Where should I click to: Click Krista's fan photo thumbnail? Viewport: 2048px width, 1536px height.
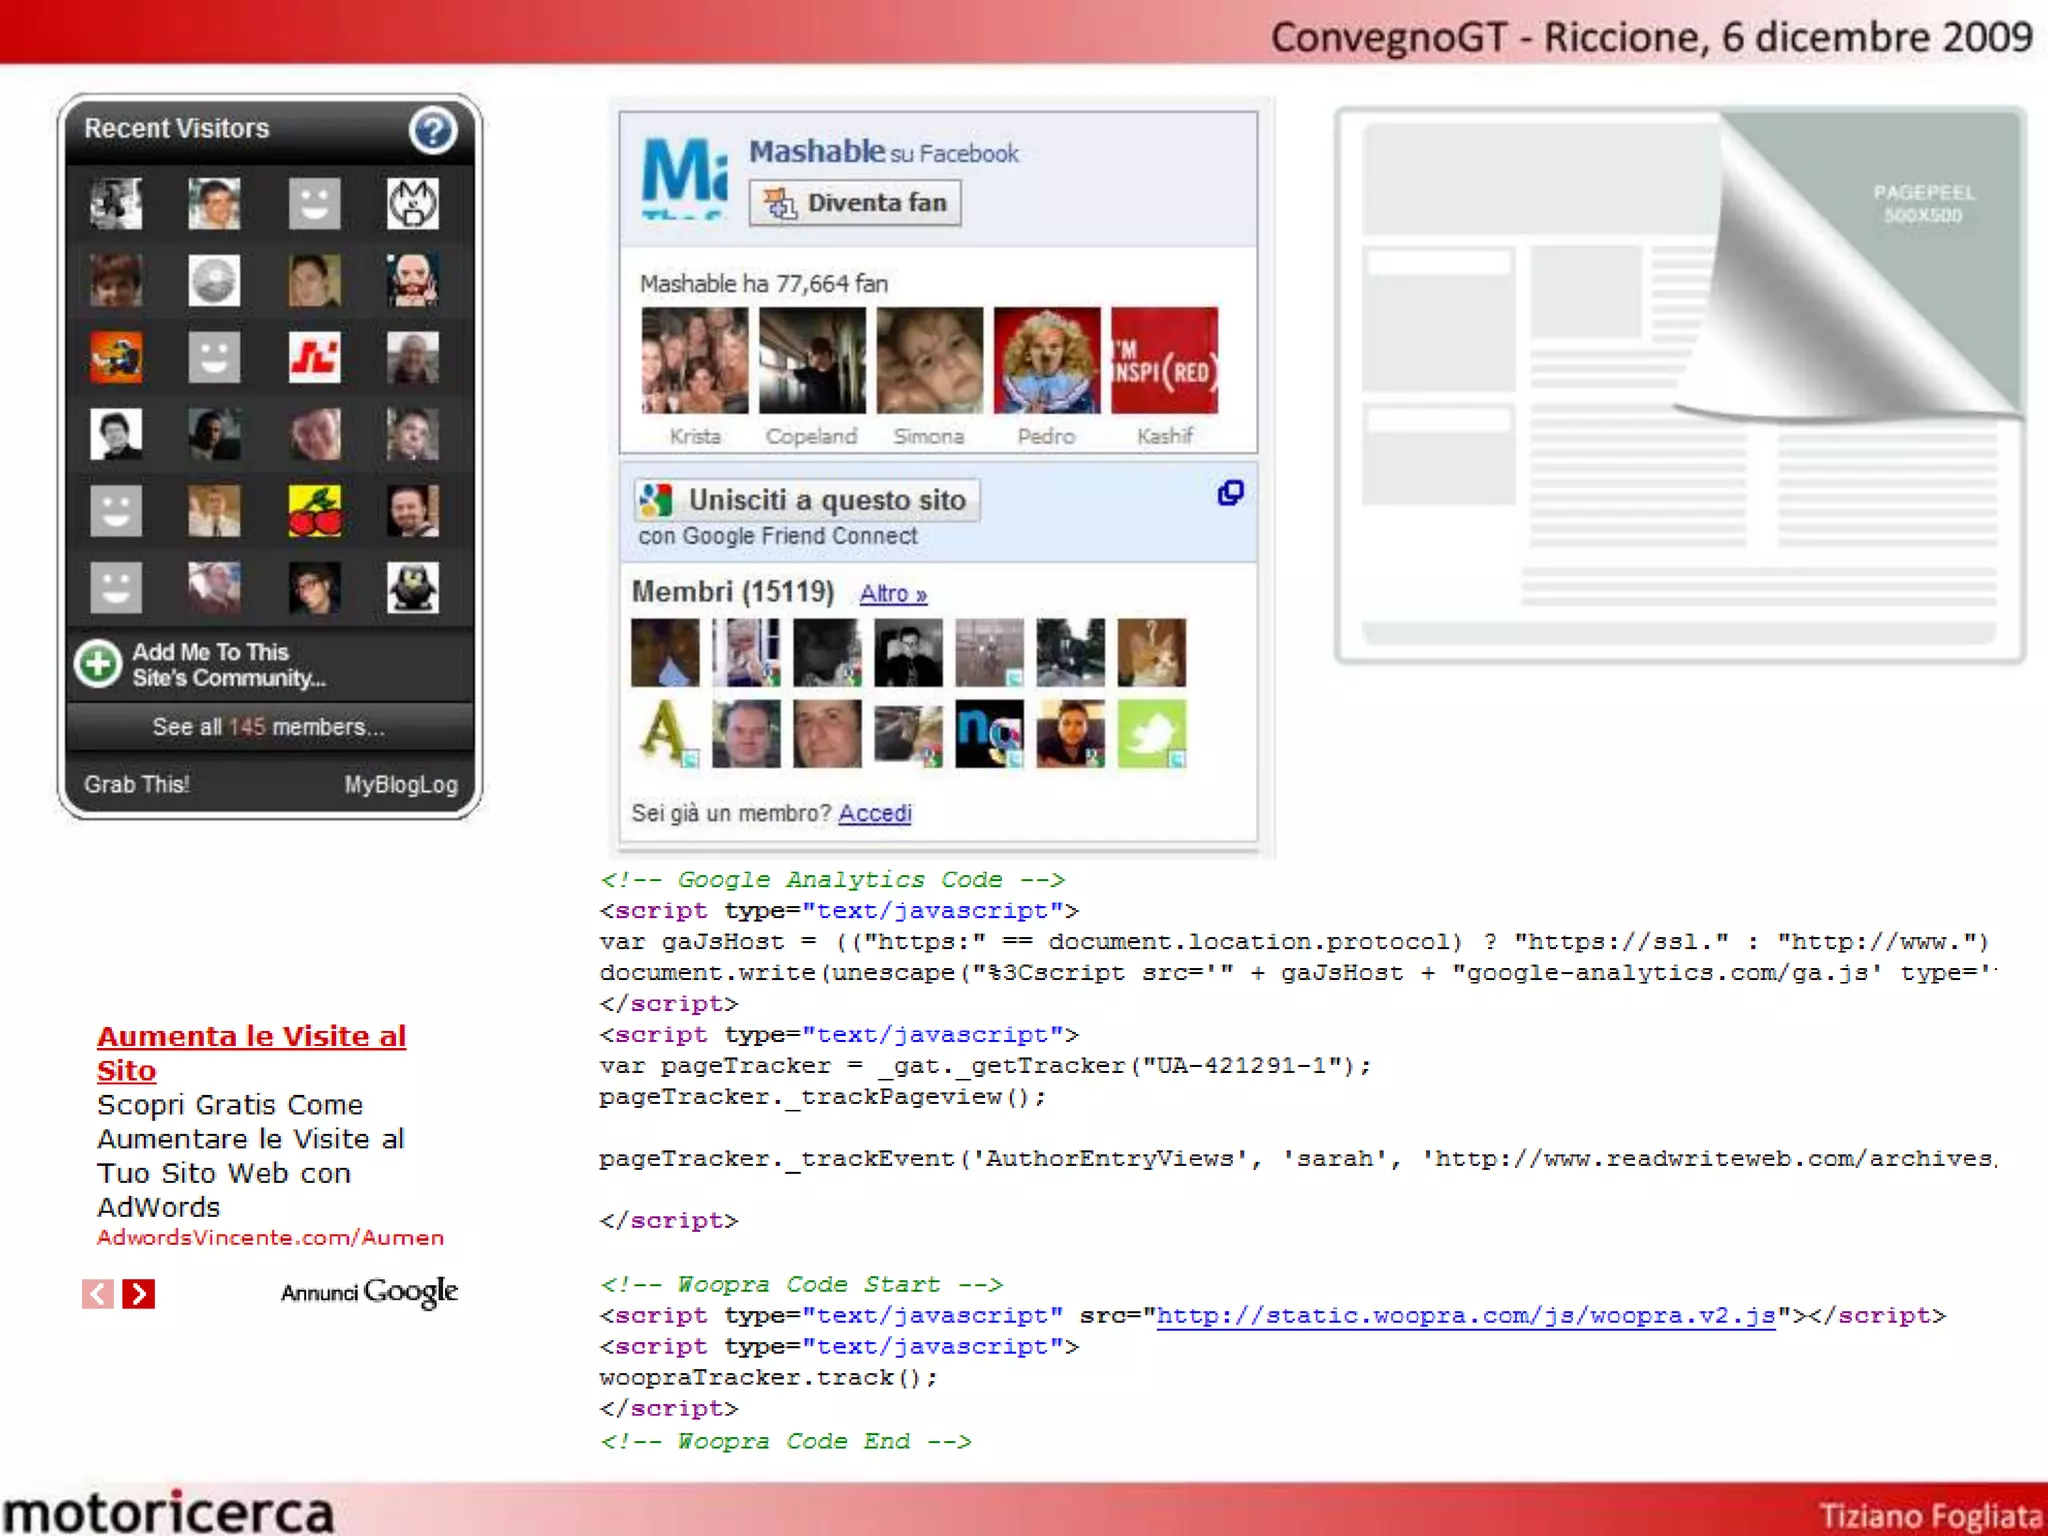(x=694, y=361)
